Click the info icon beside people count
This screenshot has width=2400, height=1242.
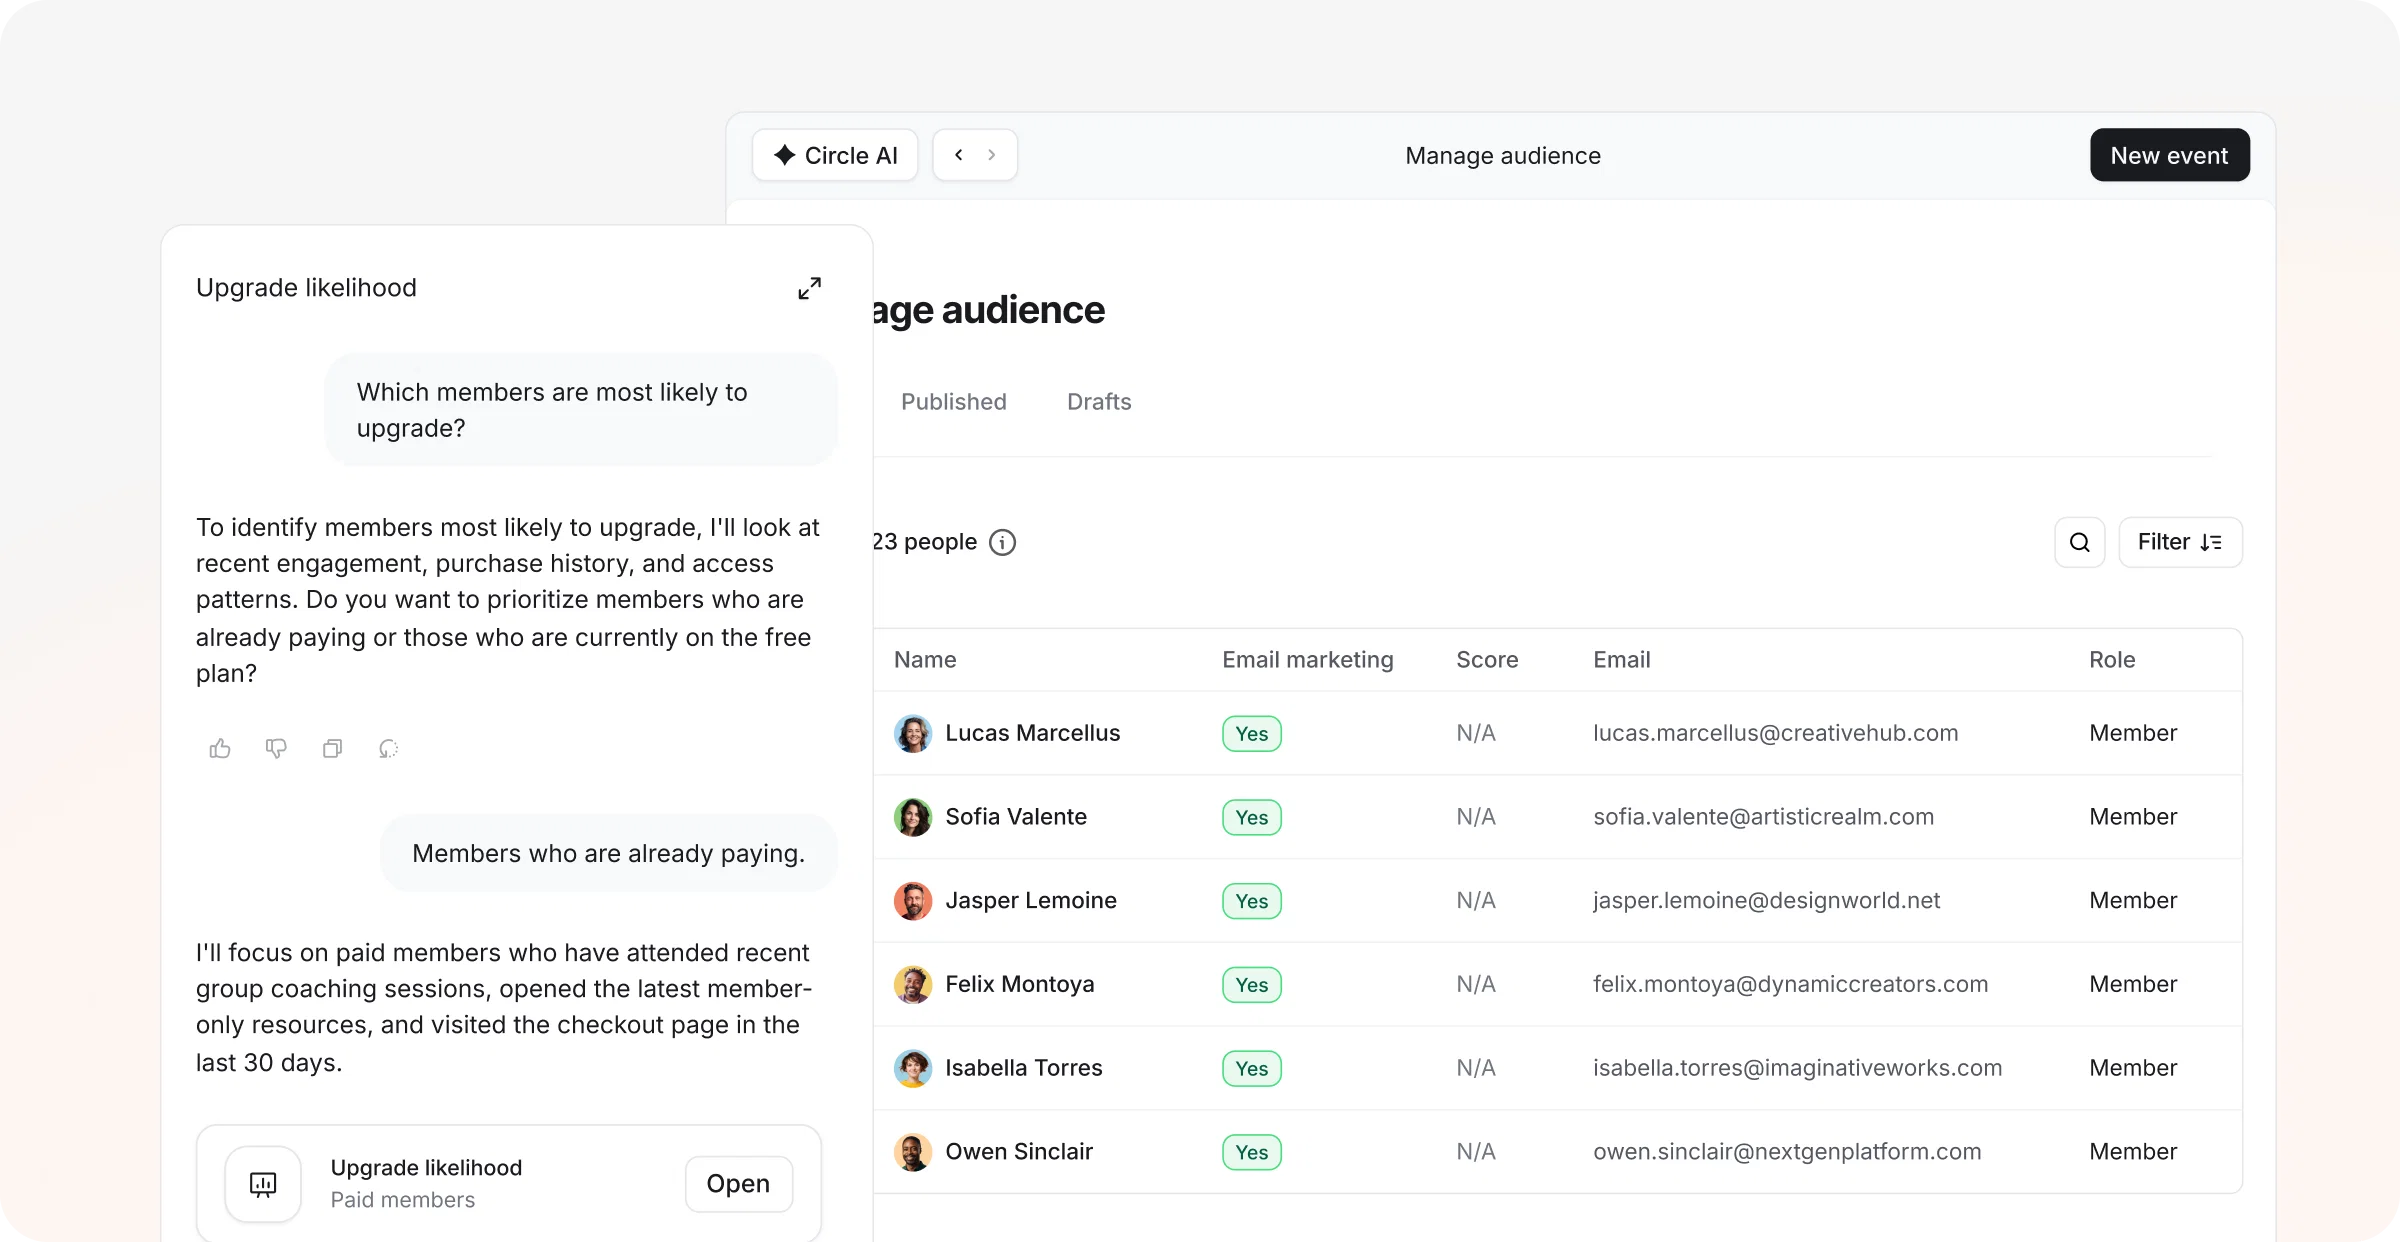(1002, 542)
